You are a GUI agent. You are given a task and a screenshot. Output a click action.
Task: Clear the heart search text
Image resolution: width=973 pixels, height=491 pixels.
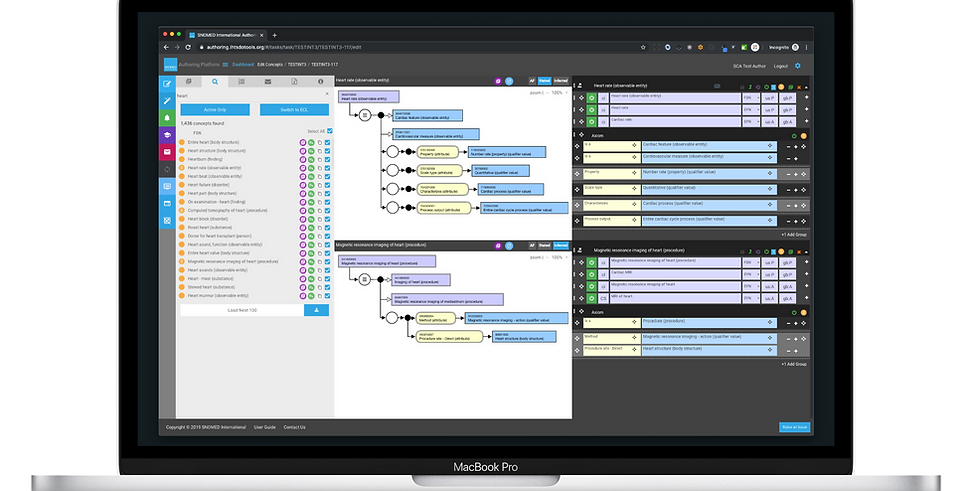click(x=327, y=94)
